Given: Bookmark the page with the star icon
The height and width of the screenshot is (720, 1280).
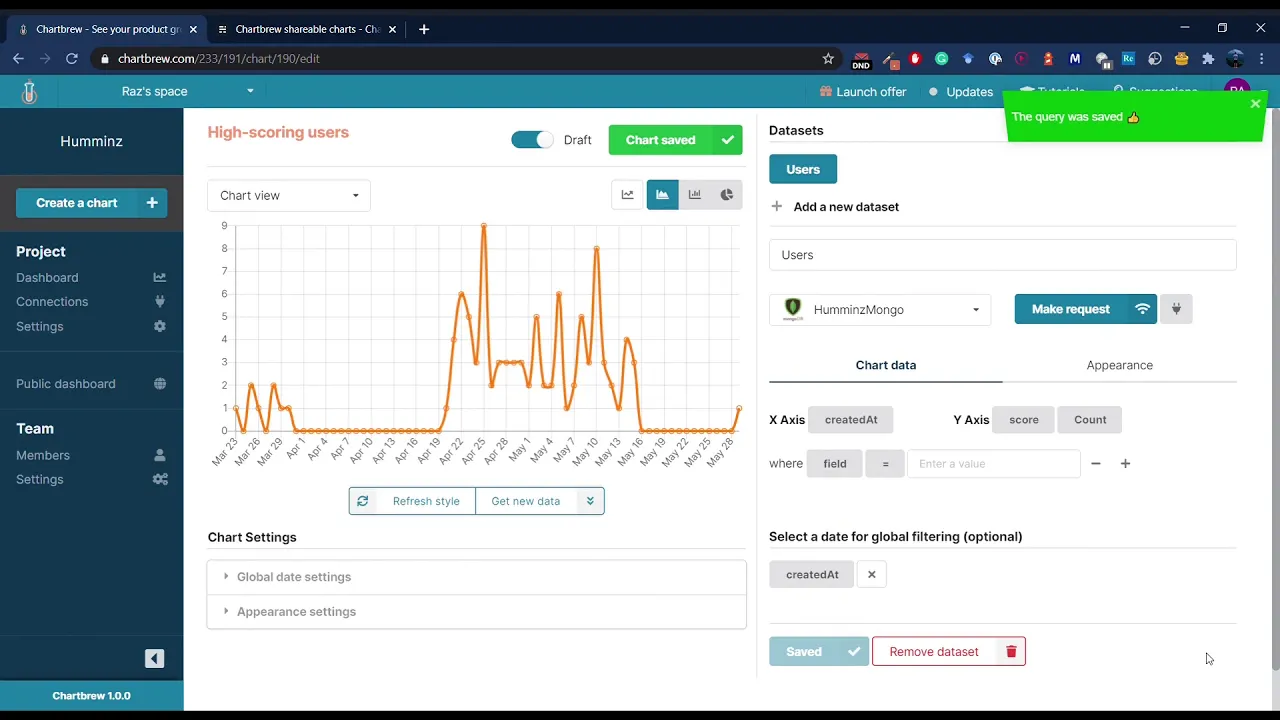Looking at the screenshot, I should (x=828, y=59).
